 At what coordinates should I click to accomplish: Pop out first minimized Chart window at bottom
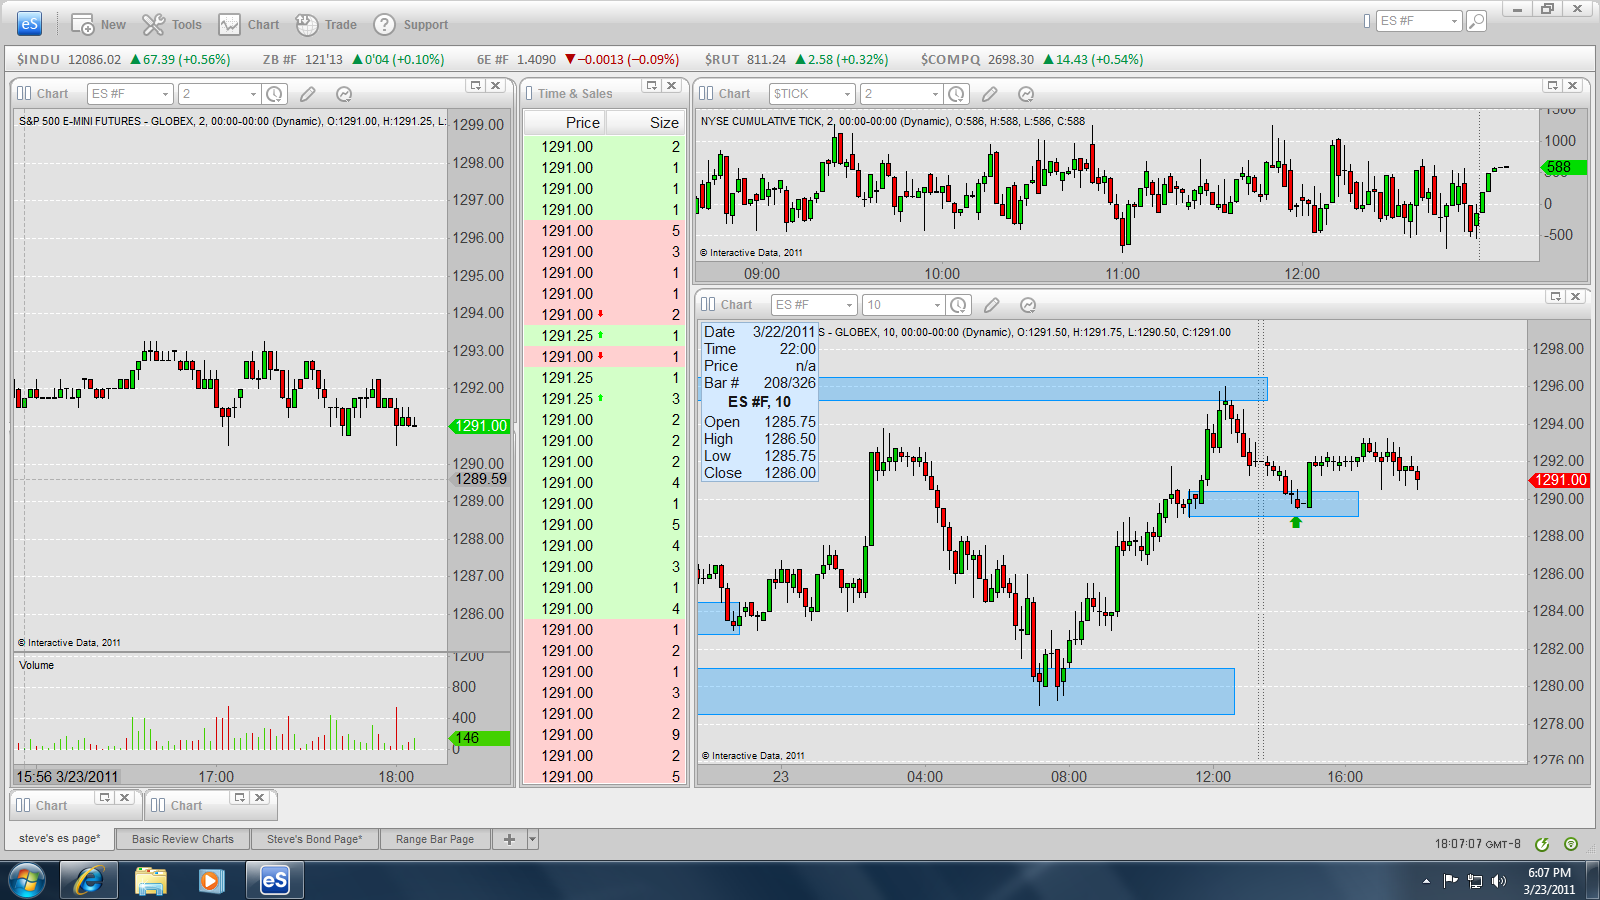point(105,798)
